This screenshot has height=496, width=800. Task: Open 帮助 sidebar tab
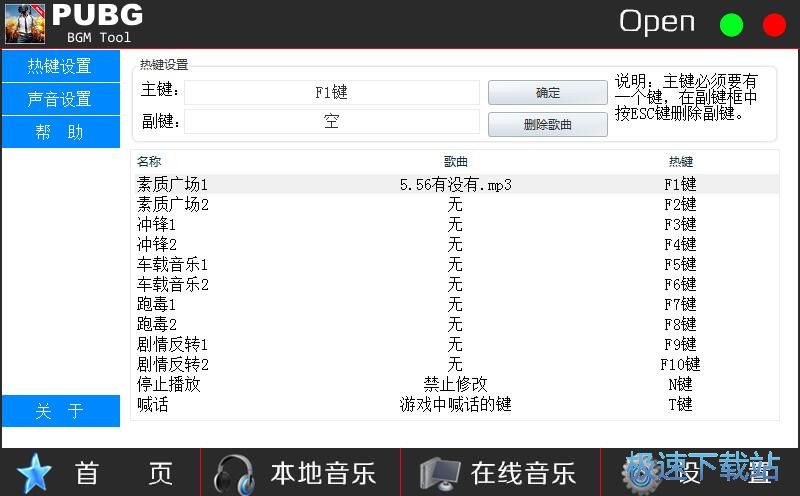click(x=61, y=132)
